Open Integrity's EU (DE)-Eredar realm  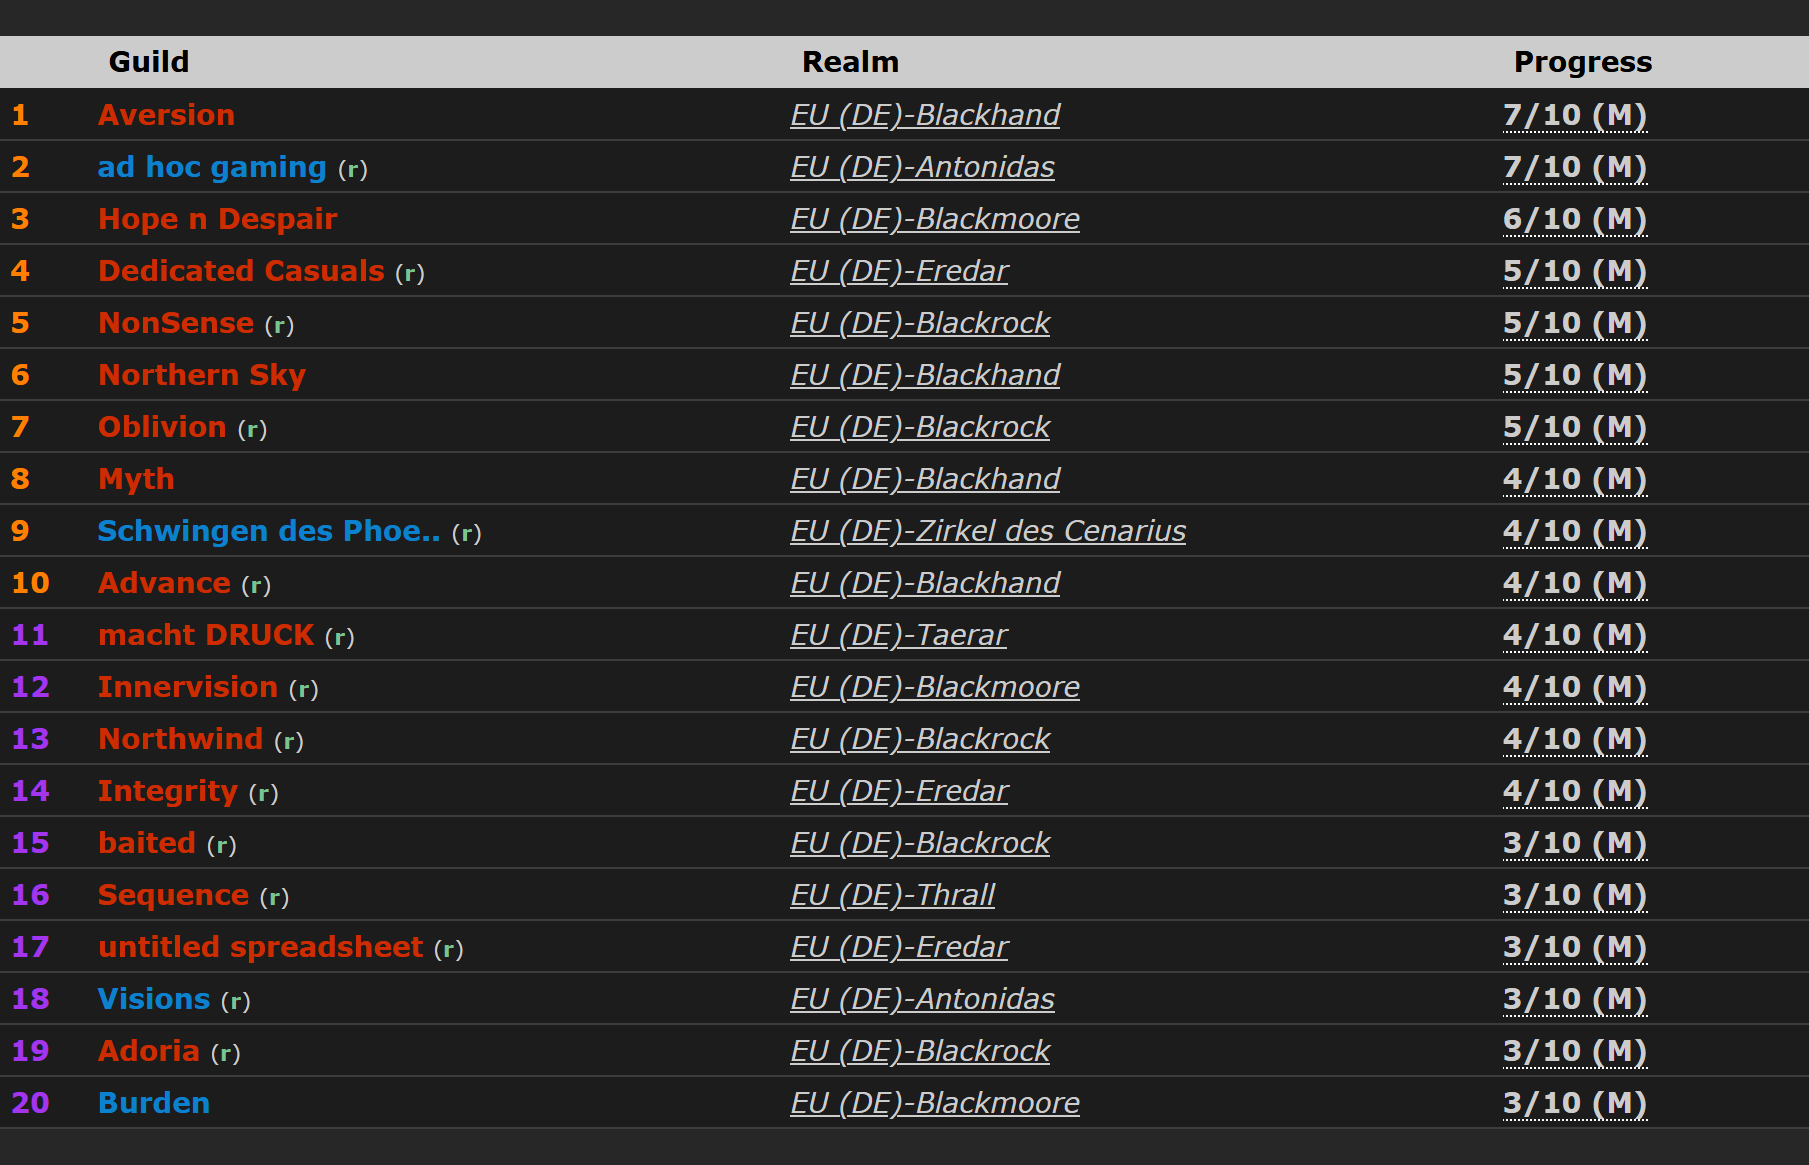pyautogui.click(x=899, y=791)
